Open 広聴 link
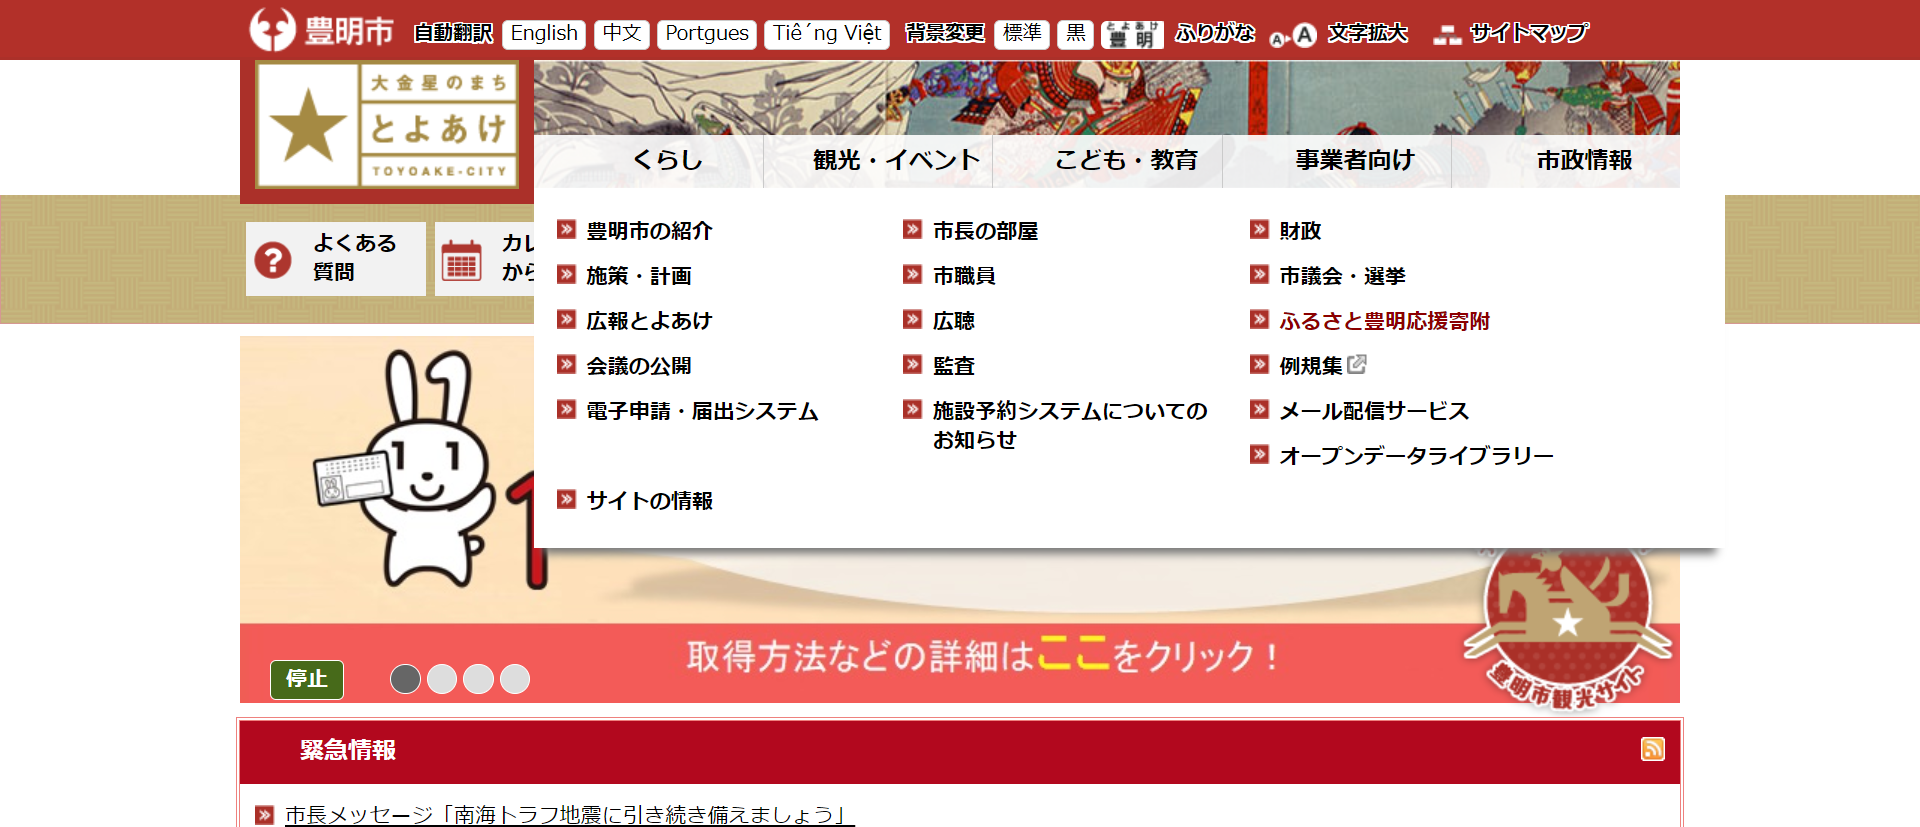Viewport: 1920px width, 827px height. click(x=954, y=321)
